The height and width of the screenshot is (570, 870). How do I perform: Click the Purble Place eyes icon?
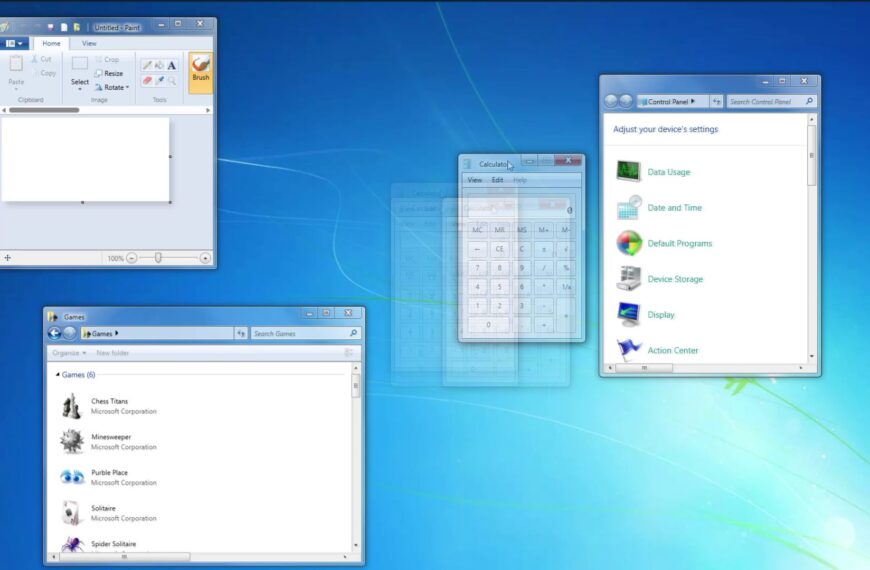72,477
